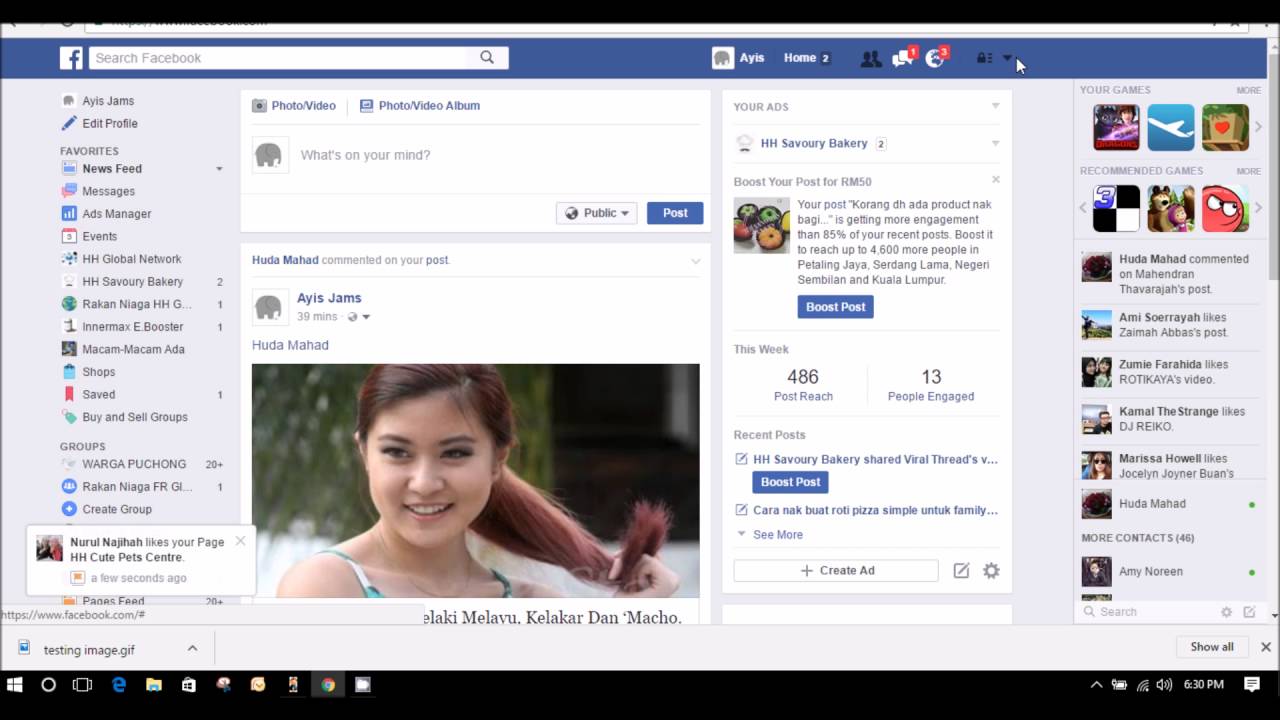Select the Photo/Video composer tab
1280x720 pixels.
pyautogui.click(x=294, y=105)
